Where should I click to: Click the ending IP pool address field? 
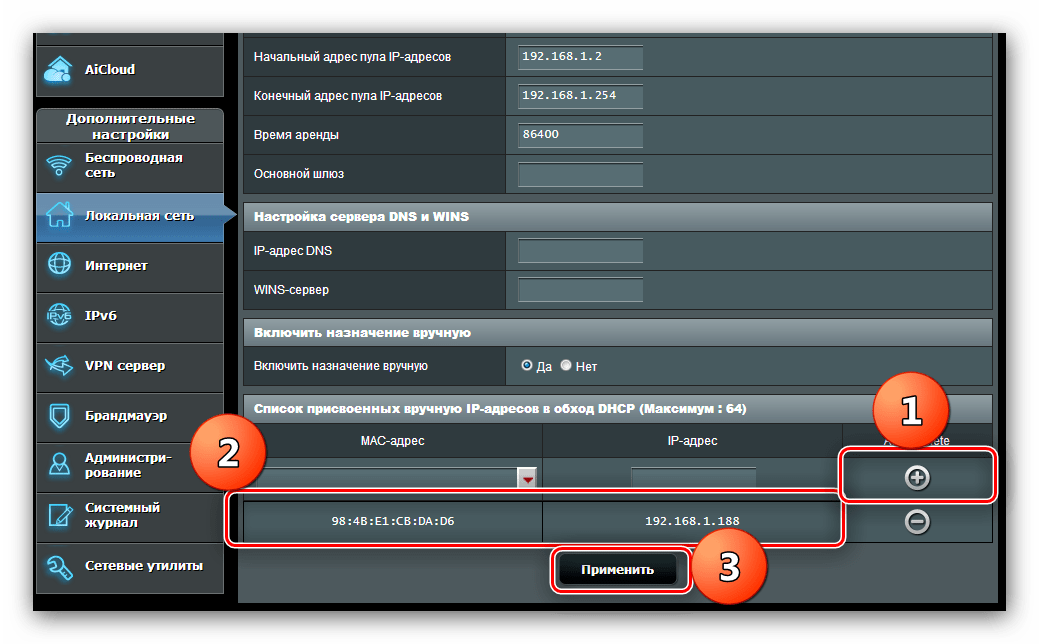click(x=580, y=96)
